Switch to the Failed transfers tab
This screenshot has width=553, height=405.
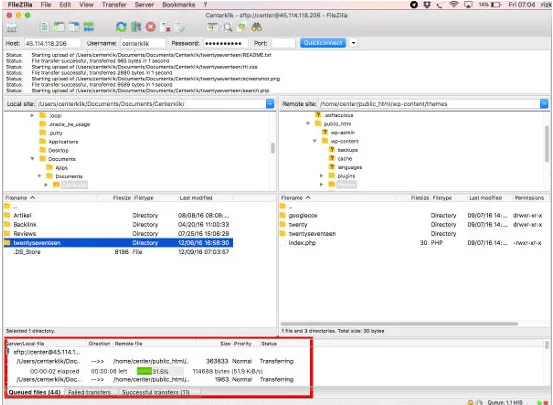point(89,392)
